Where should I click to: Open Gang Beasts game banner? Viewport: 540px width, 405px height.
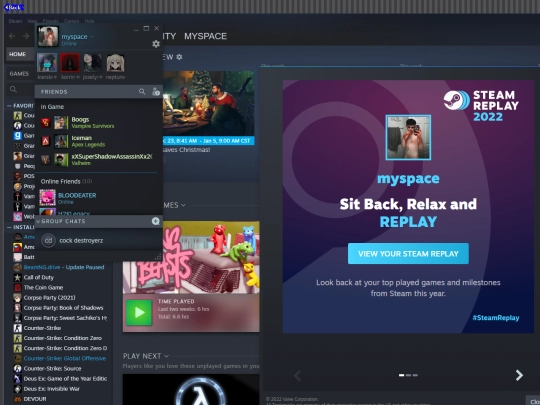tap(191, 257)
